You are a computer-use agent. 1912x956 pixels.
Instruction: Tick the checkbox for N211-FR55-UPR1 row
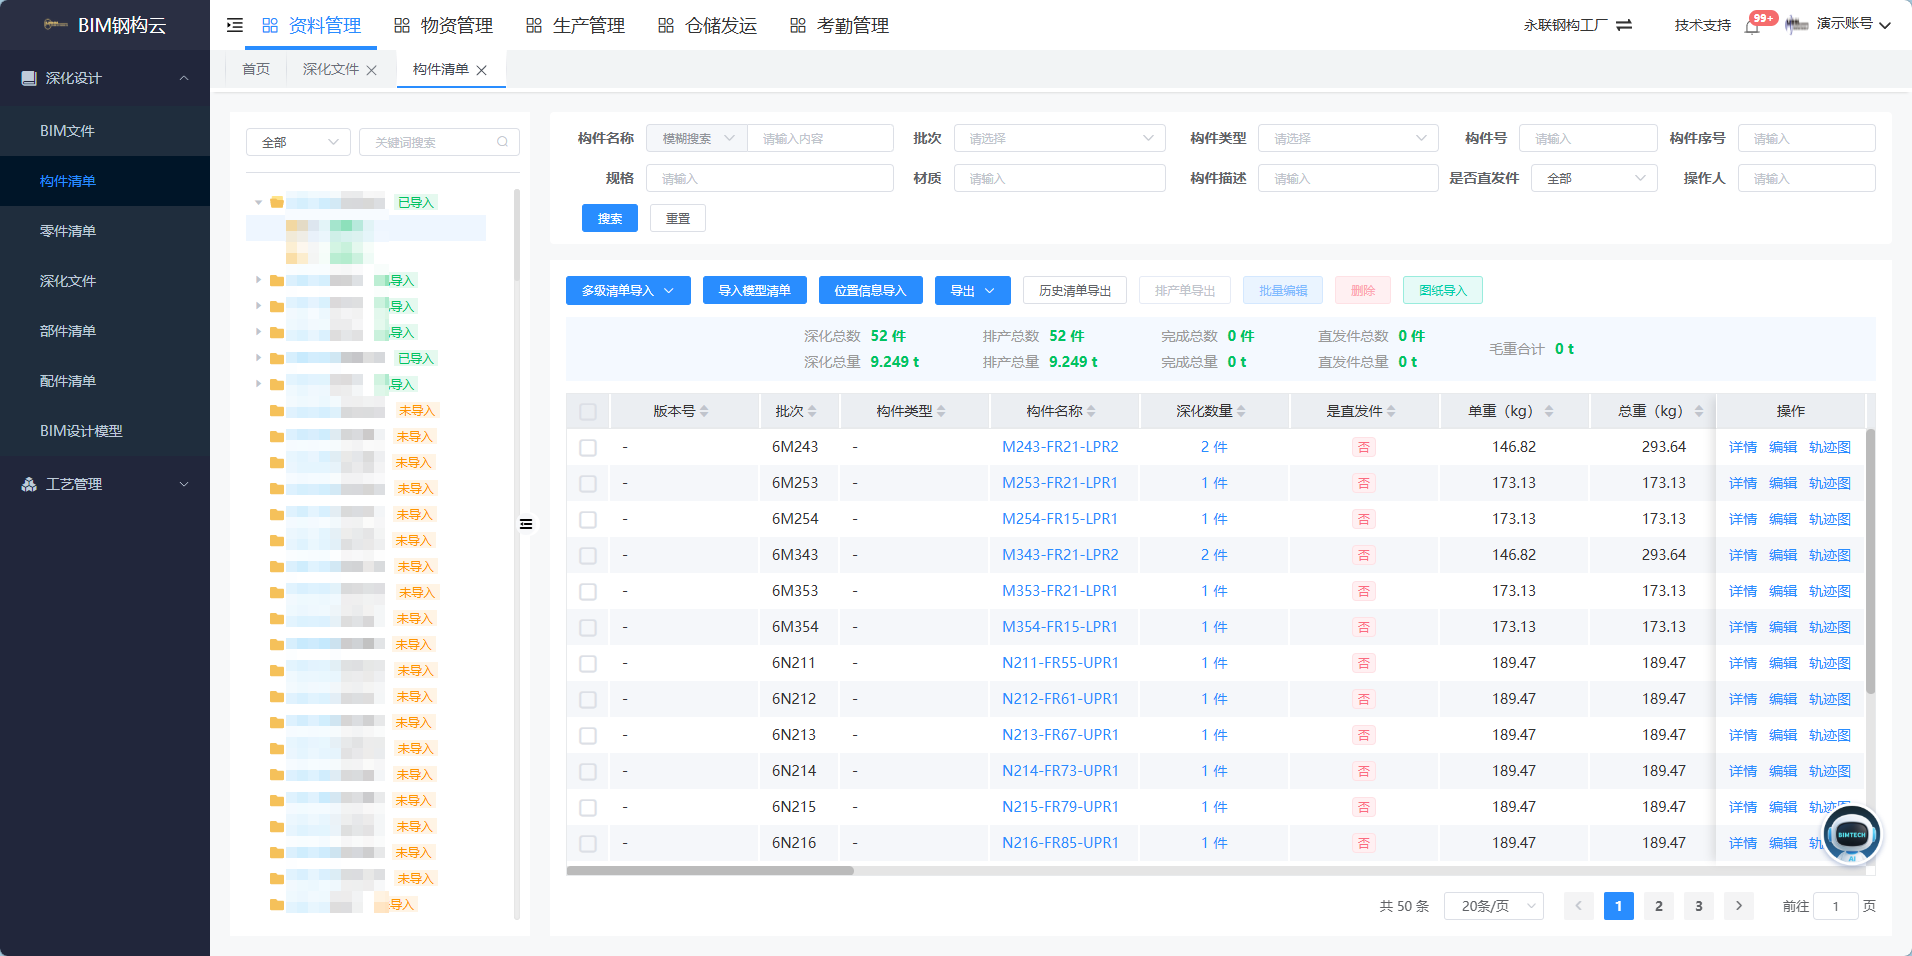tap(588, 663)
